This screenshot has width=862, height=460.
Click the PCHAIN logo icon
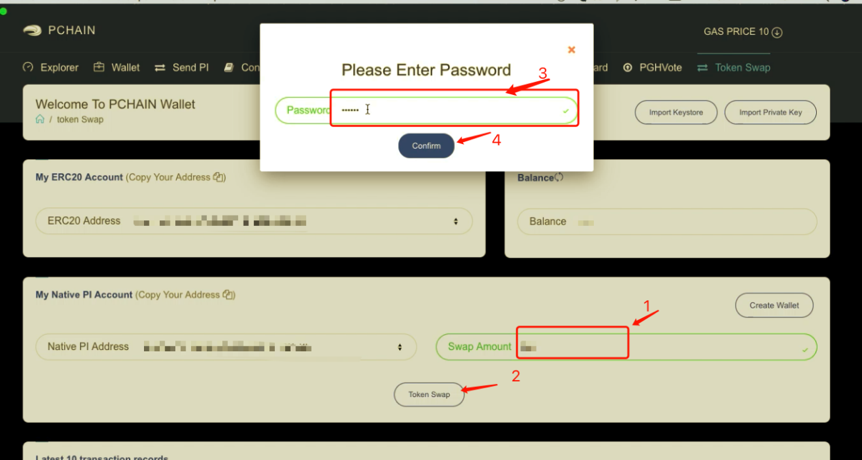coord(32,31)
